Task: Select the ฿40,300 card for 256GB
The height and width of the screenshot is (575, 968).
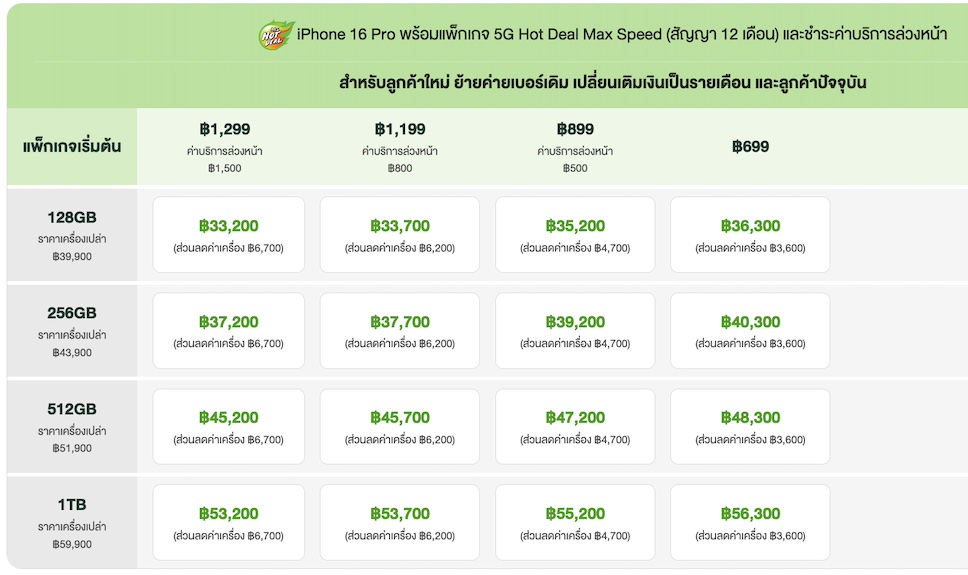Action: (750, 331)
